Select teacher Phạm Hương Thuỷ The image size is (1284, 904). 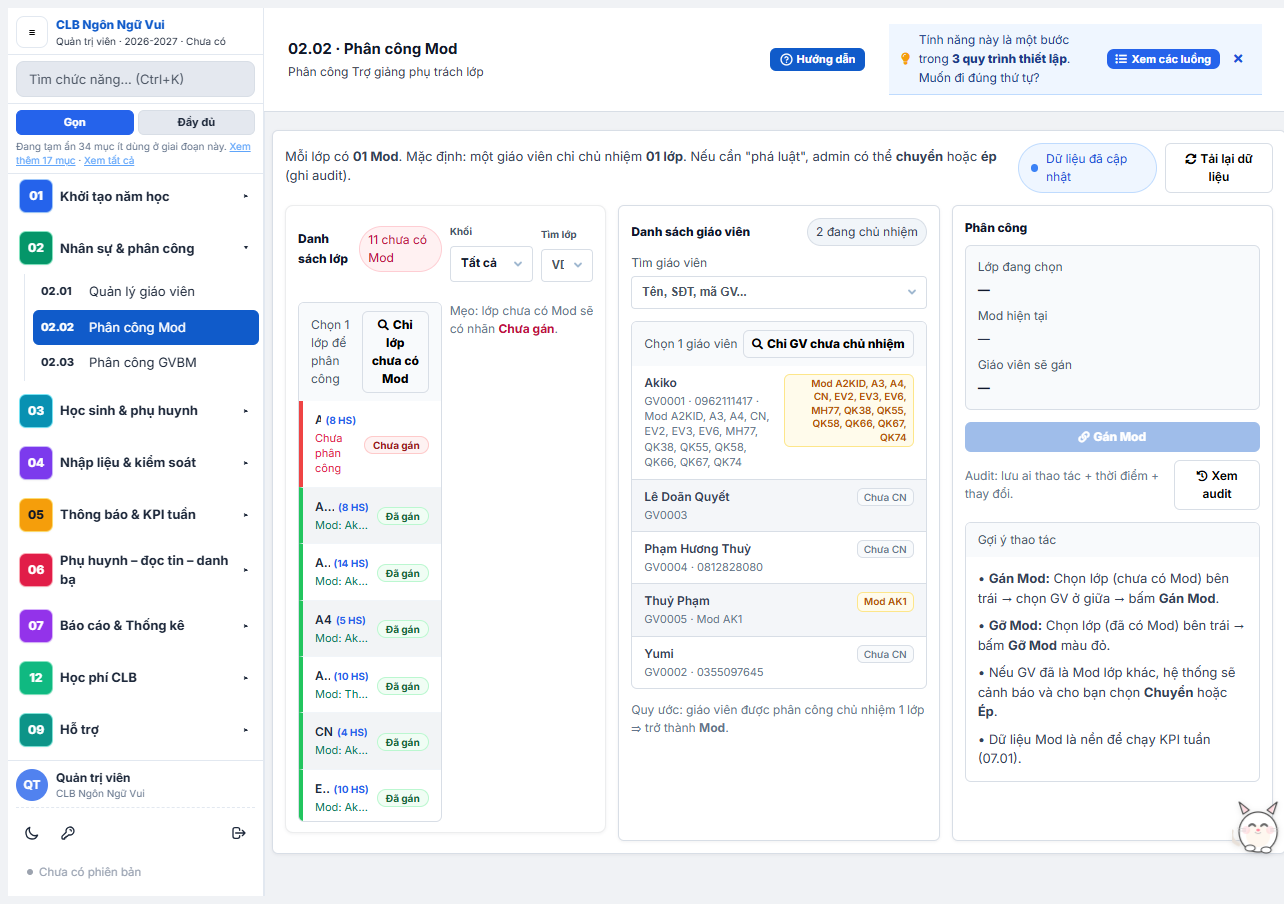pyautogui.click(x=779, y=558)
